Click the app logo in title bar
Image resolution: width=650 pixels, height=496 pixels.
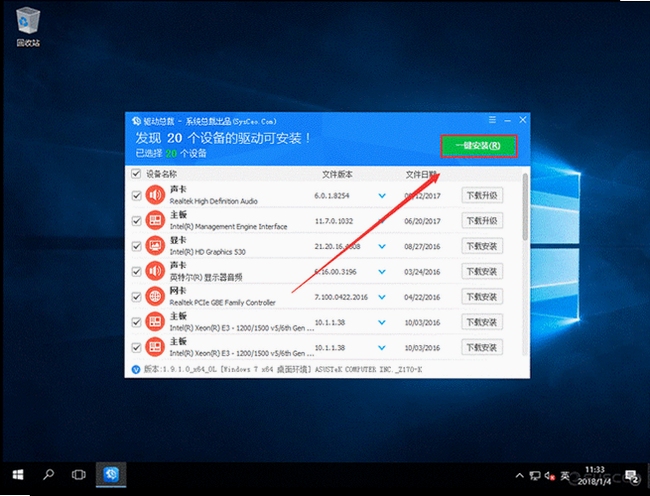coord(136,121)
